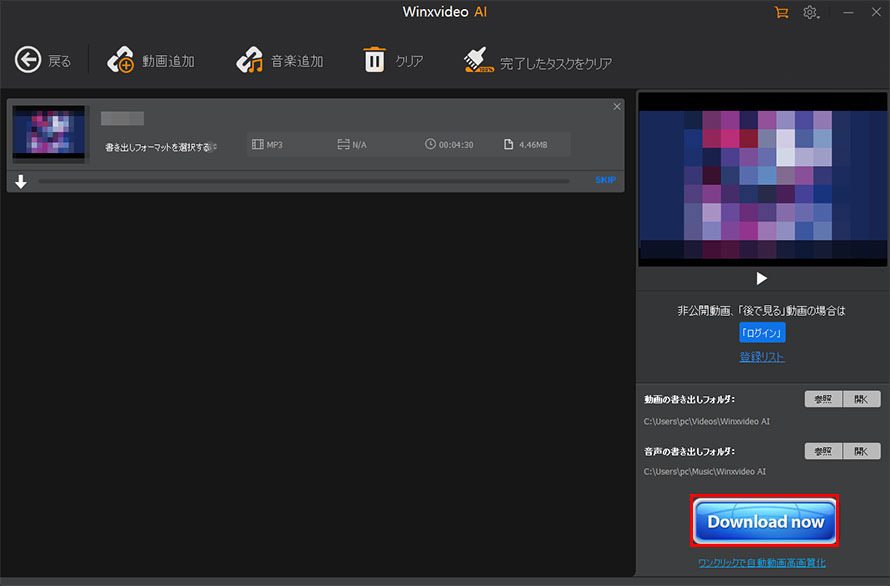Browse audio output folder with 参照
This screenshot has width=890, height=586.
[824, 451]
